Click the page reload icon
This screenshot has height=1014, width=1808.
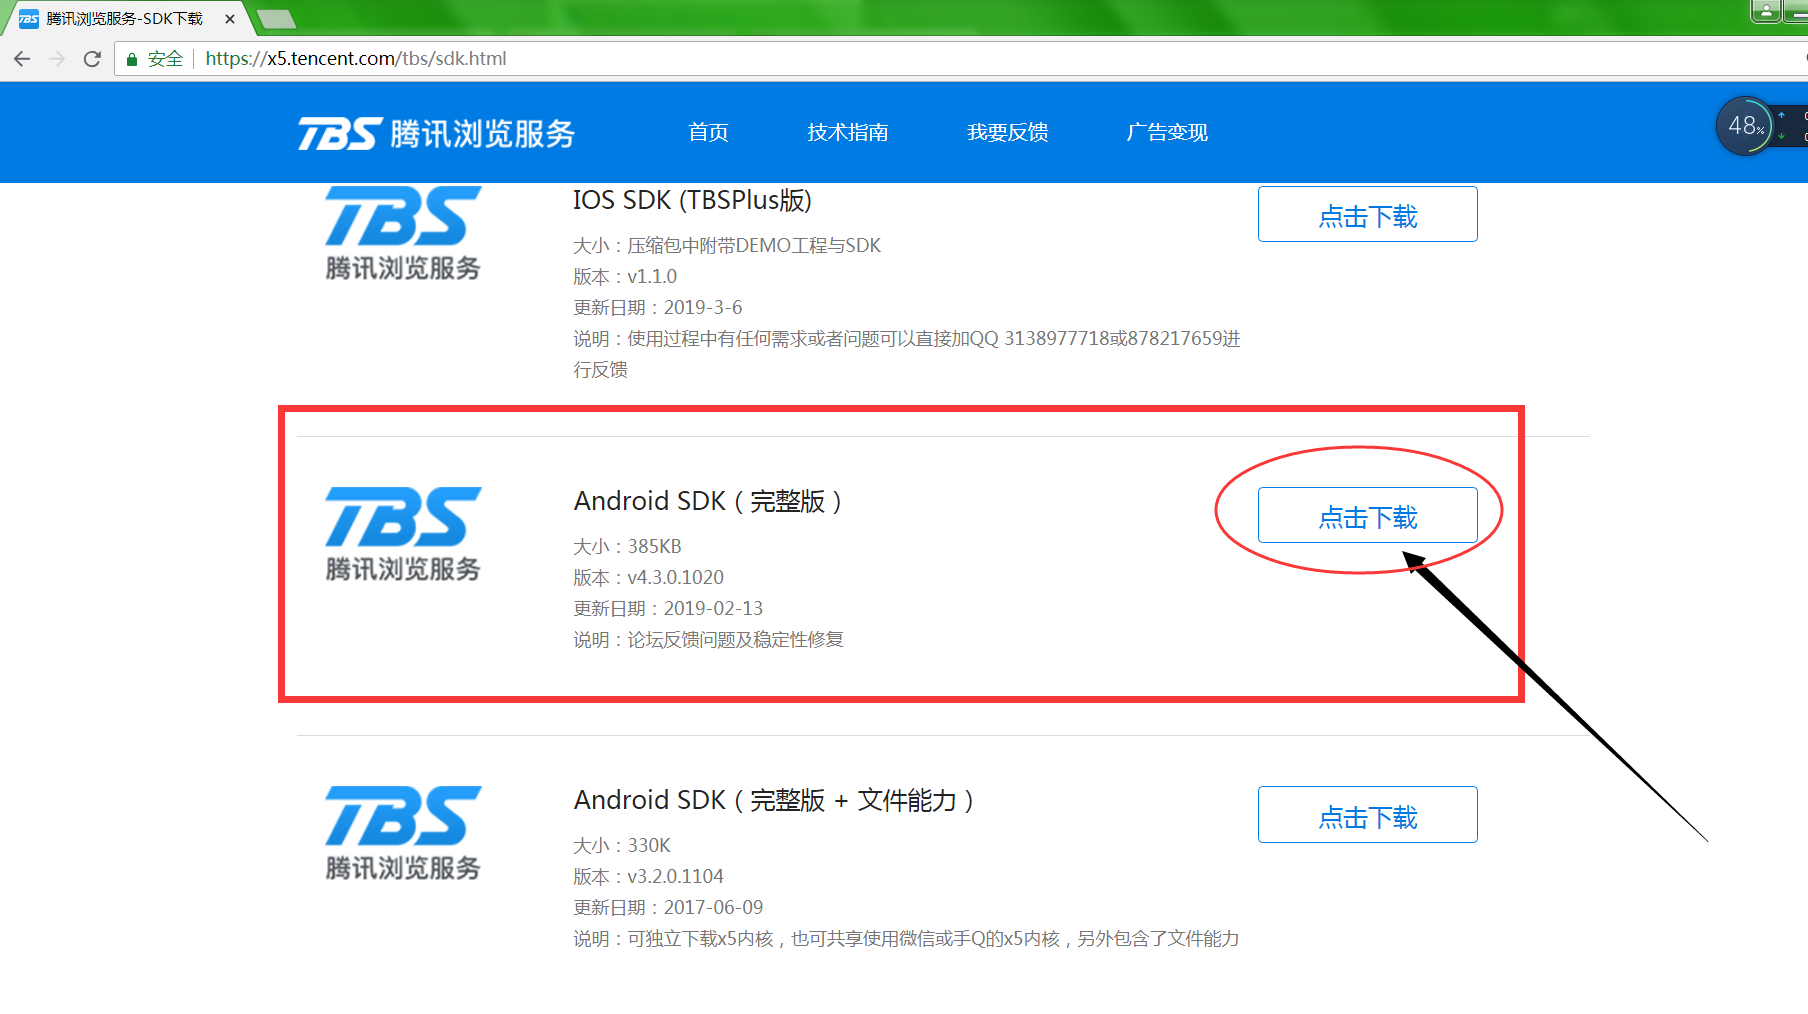coord(92,58)
